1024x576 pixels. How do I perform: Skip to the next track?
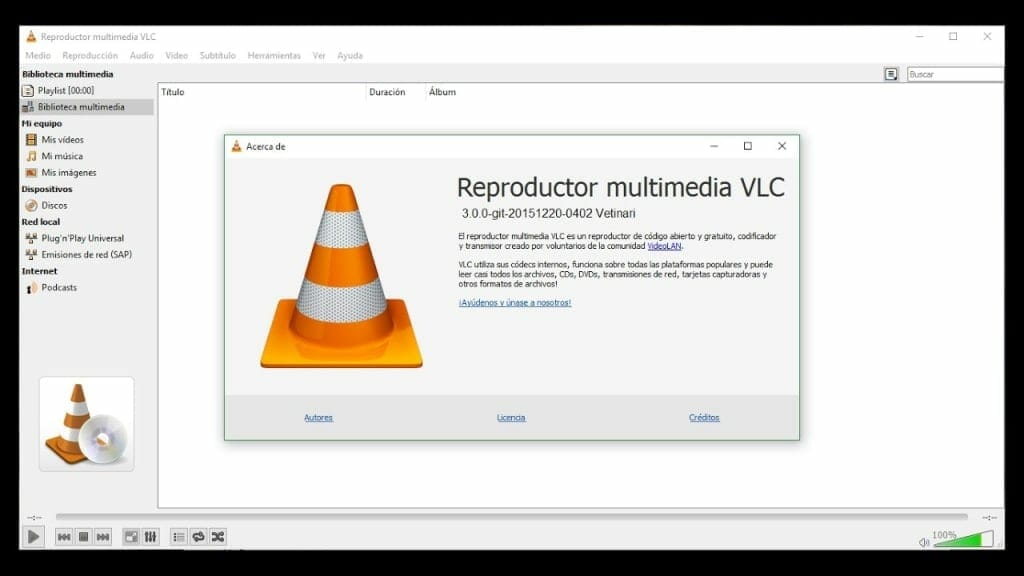tap(103, 537)
